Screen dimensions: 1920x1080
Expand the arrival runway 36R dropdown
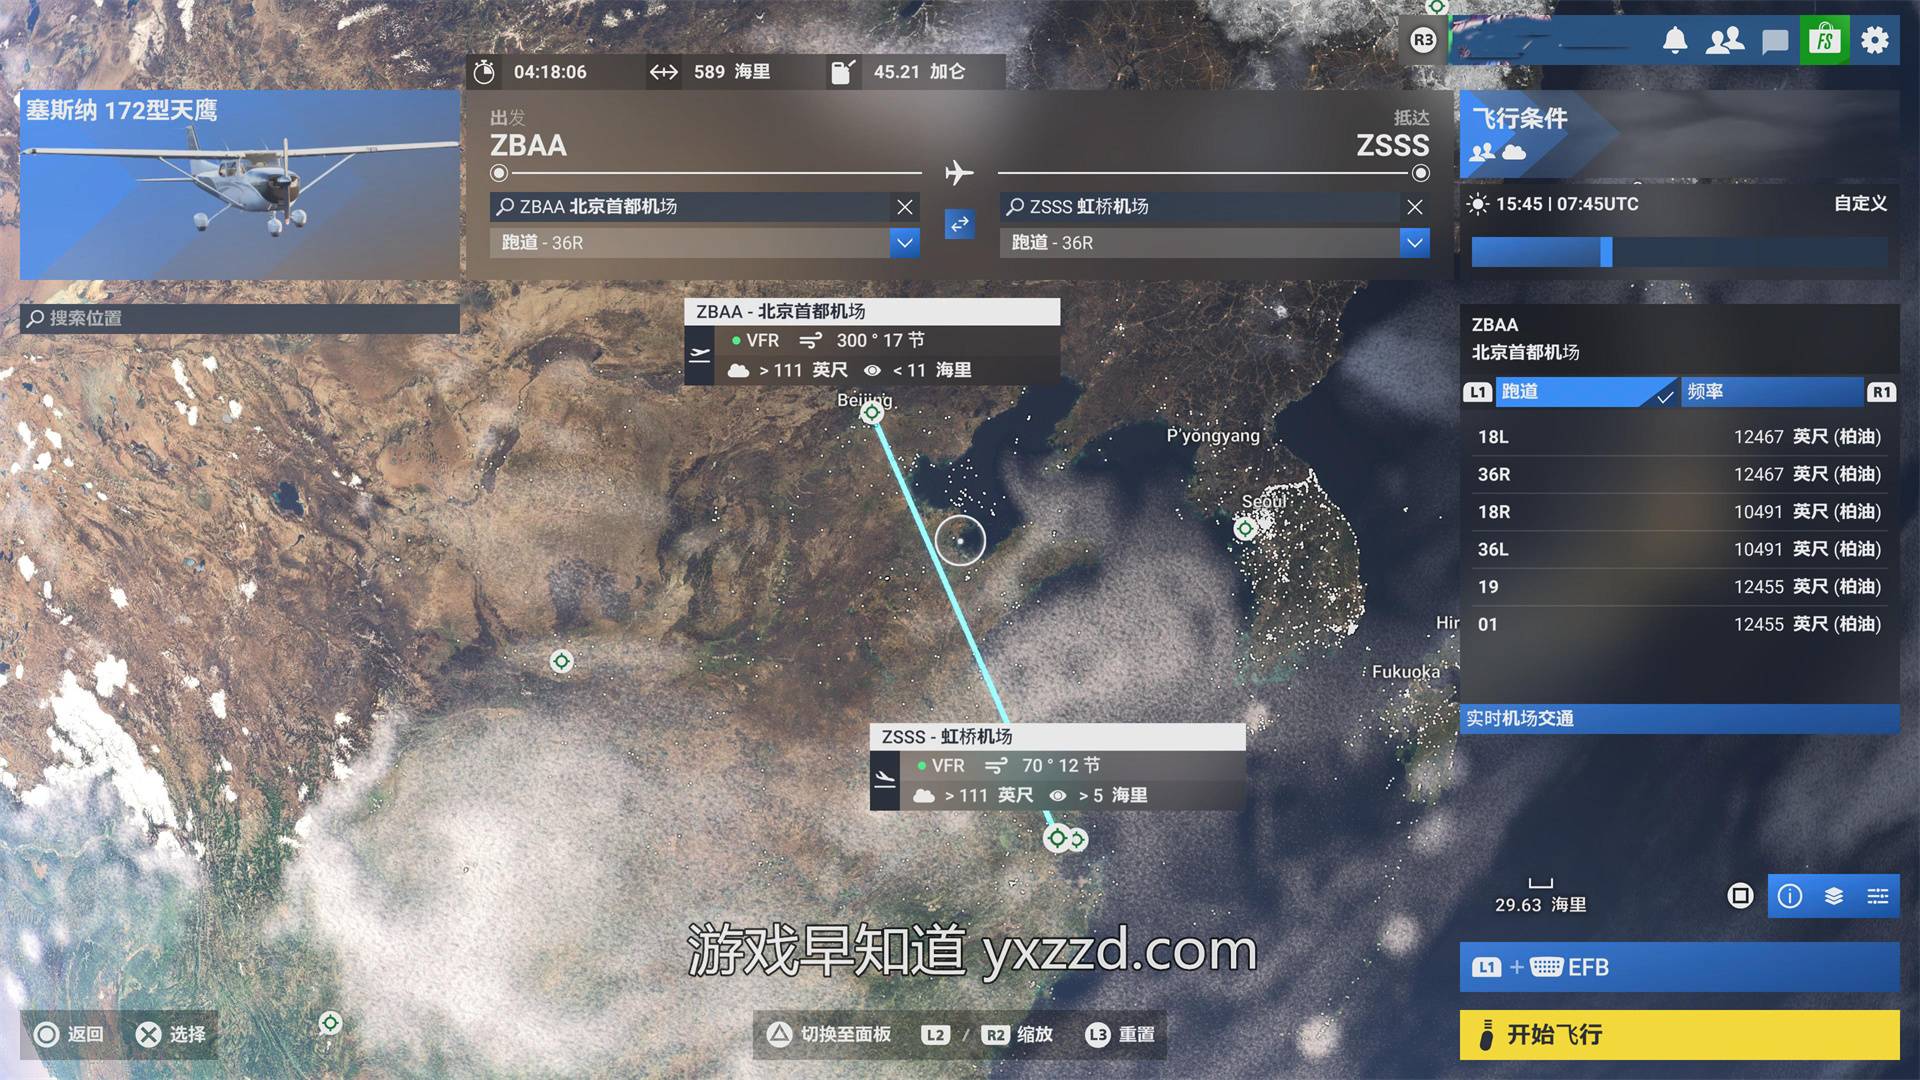click(1415, 243)
